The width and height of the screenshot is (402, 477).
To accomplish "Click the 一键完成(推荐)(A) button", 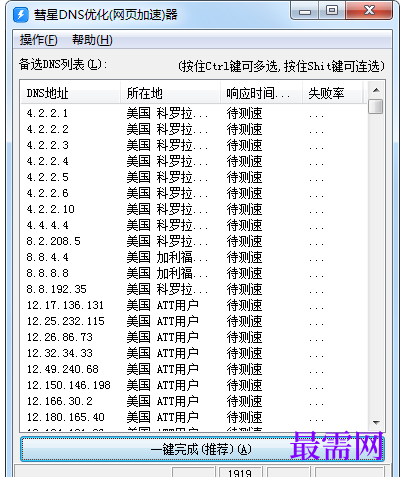I will [x=202, y=449].
